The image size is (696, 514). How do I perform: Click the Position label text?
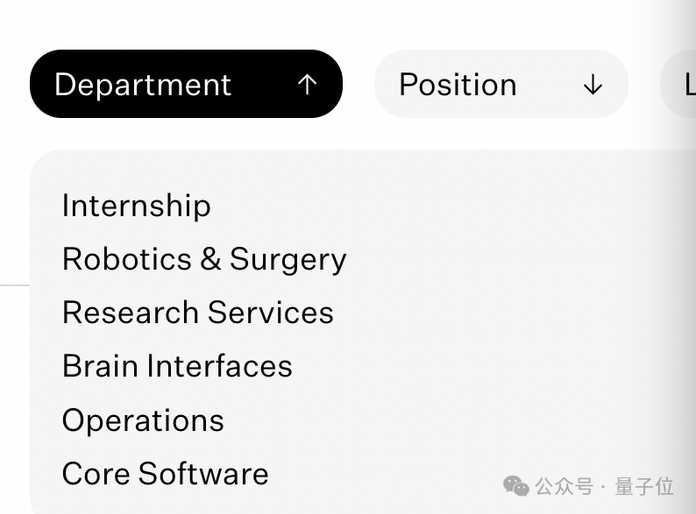(457, 85)
